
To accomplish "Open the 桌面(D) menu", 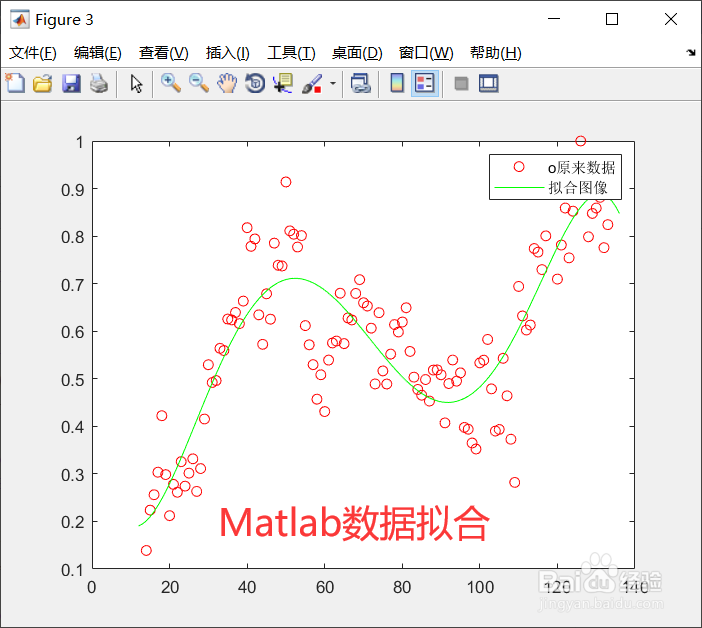I will tap(357, 53).
